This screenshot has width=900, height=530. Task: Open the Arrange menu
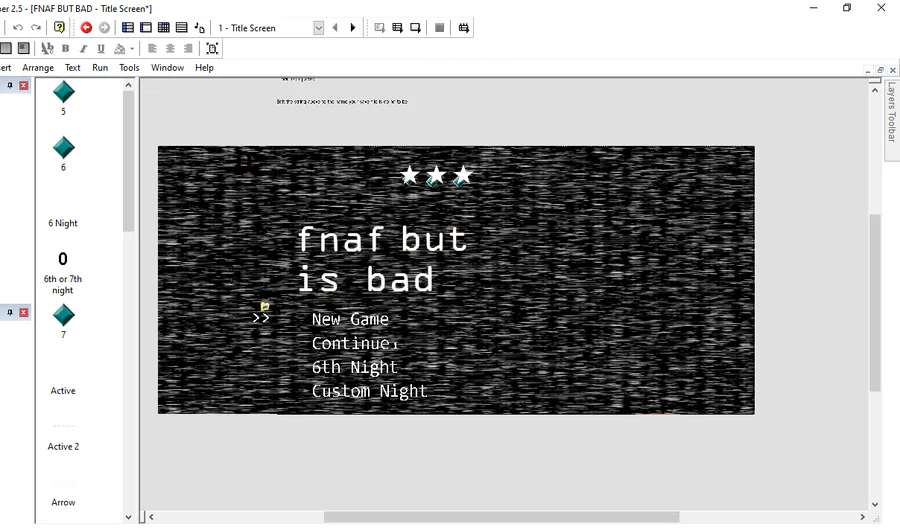tap(38, 68)
